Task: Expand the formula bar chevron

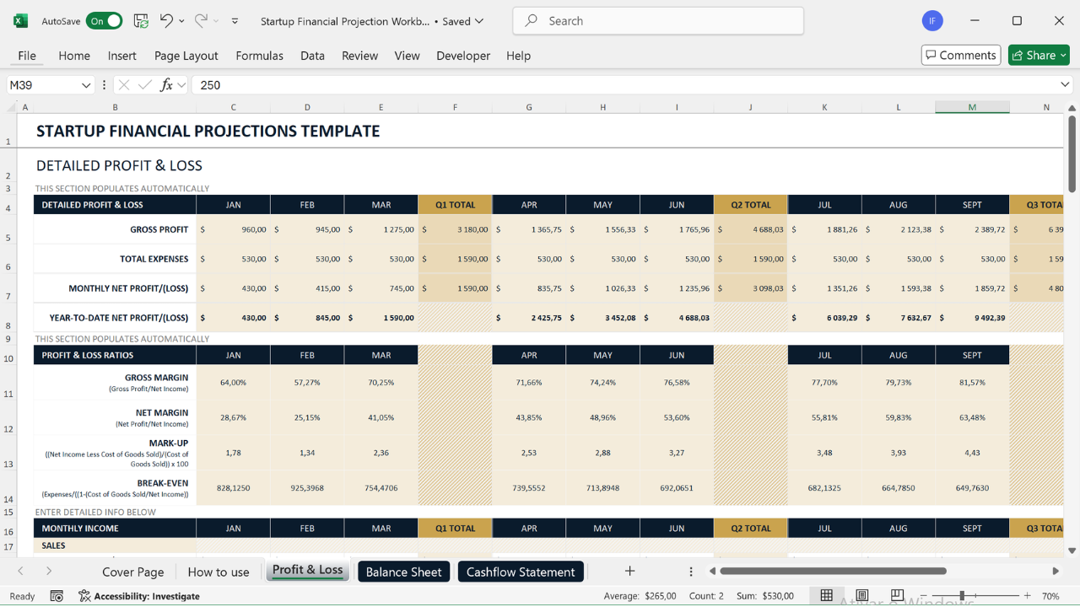Action: click(x=1065, y=85)
